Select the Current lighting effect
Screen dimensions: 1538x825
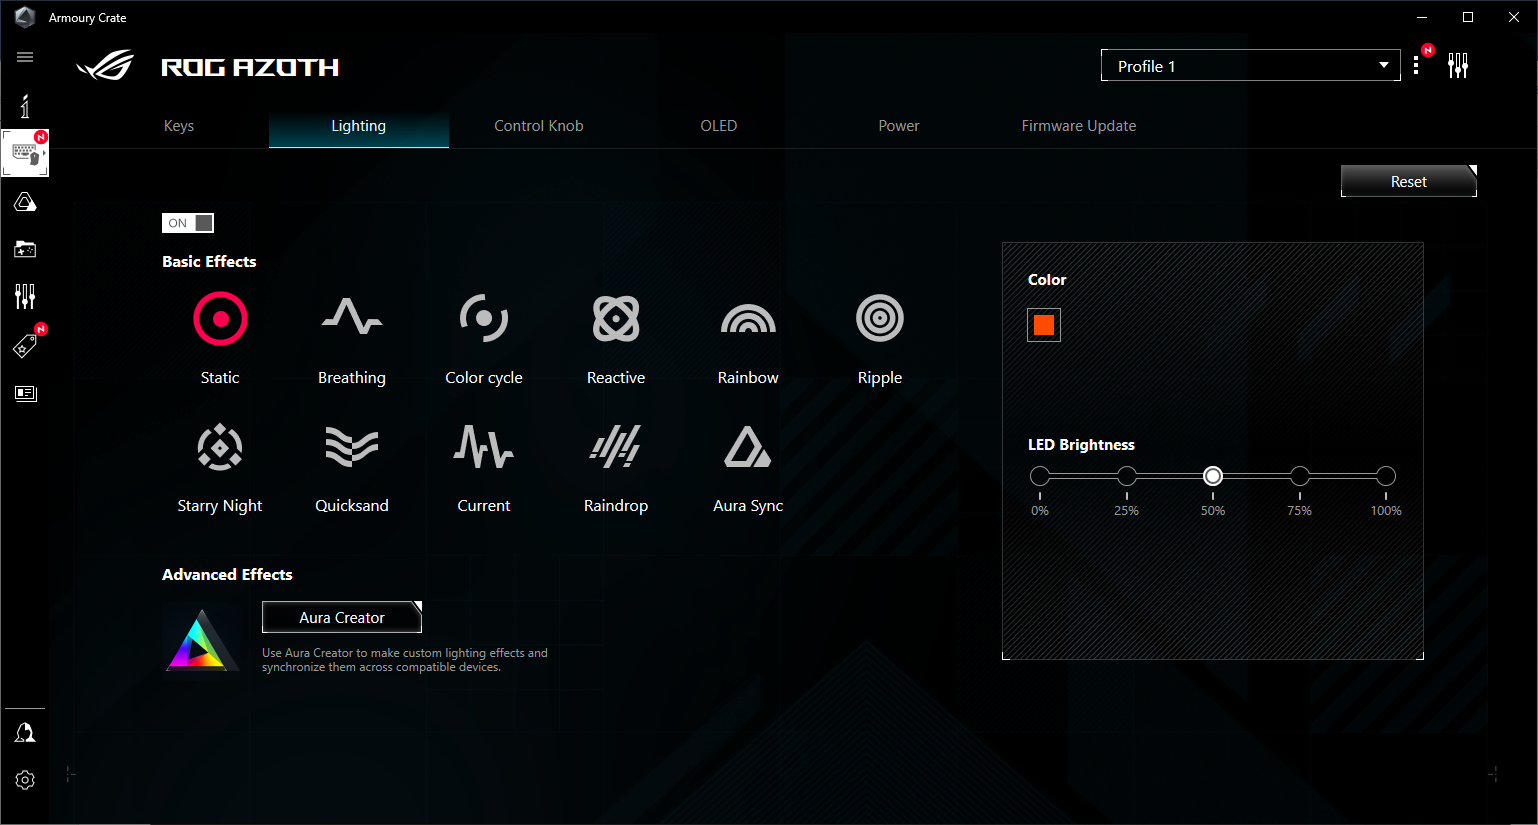484,467
